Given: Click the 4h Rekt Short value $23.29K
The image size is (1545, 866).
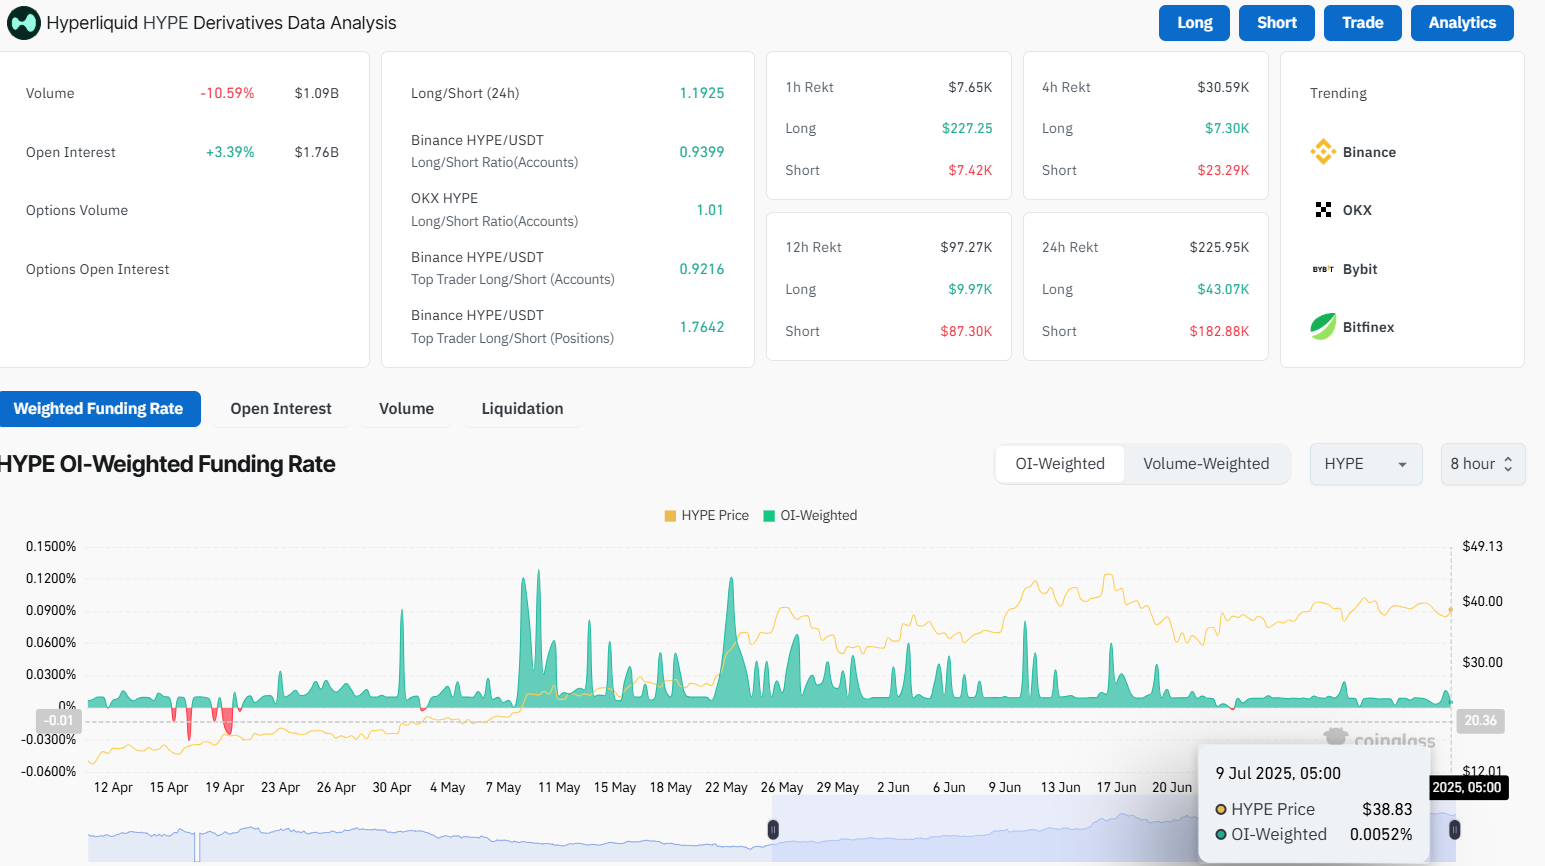Looking at the screenshot, I should 1223,170.
